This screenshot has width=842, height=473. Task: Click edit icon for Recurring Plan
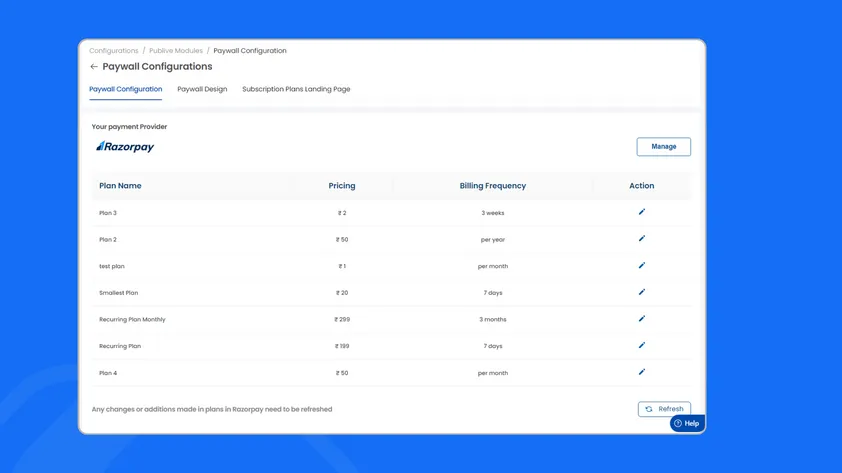[642, 346]
